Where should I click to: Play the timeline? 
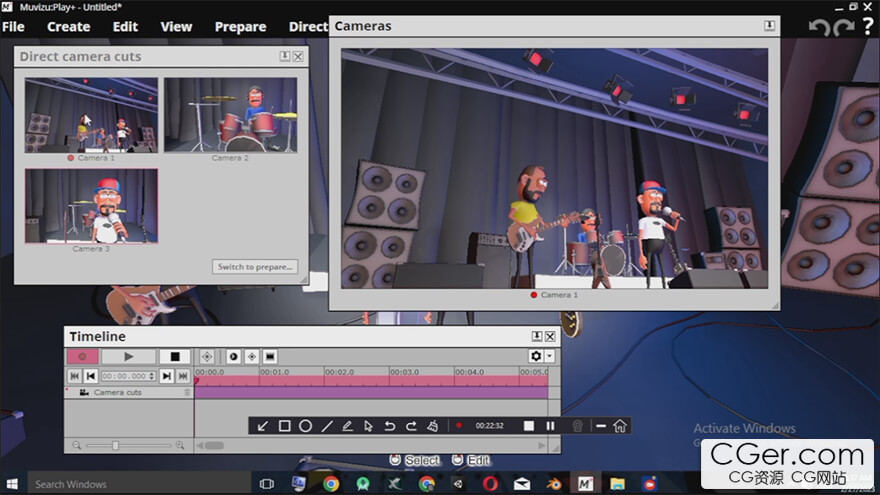pyautogui.click(x=128, y=356)
